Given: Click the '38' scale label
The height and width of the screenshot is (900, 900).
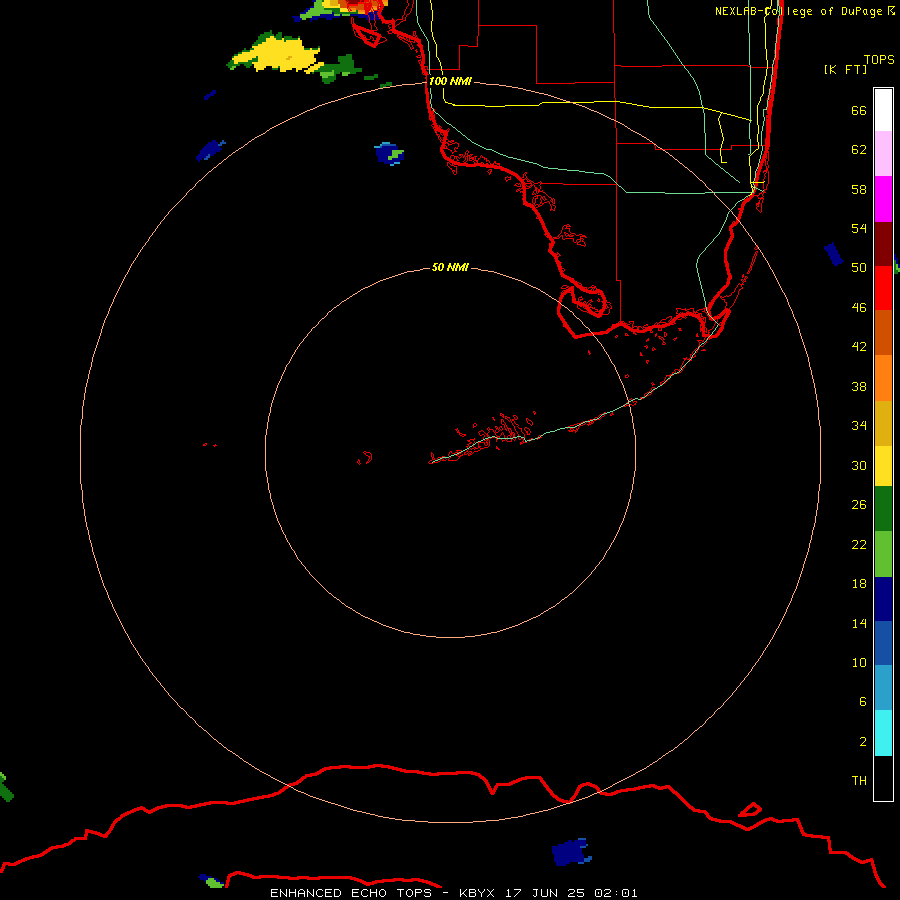Looking at the screenshot, I should pos(859,386).
